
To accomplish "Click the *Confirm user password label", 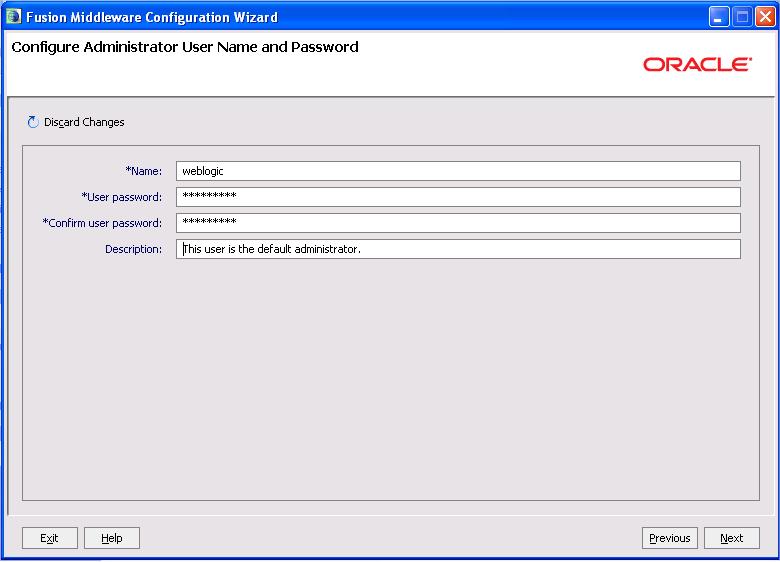I will (102, 223).
